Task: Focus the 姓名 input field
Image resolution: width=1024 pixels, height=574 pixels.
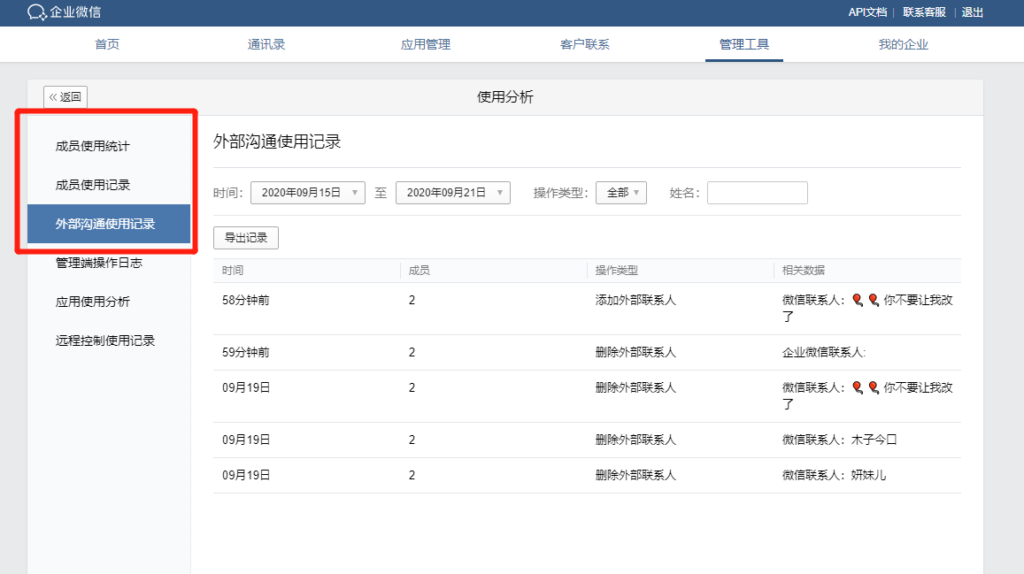Action: point(757,193)
